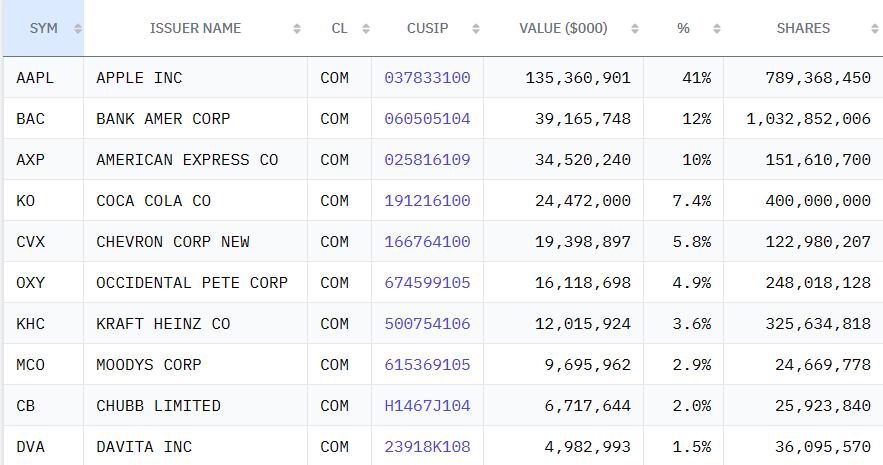
Task: Toggle sort arrows next to CL header
Action: tap(365, 29)
